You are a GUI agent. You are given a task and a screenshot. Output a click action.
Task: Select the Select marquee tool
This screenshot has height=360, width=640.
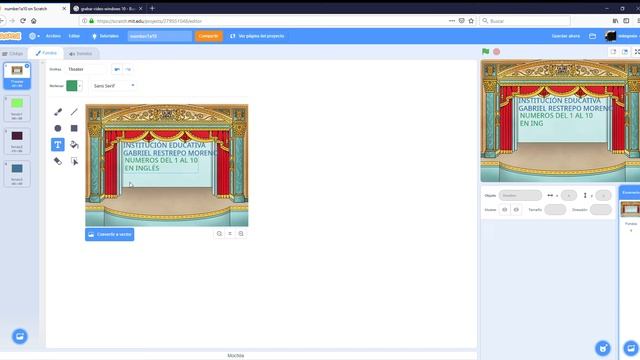(74, 161)
